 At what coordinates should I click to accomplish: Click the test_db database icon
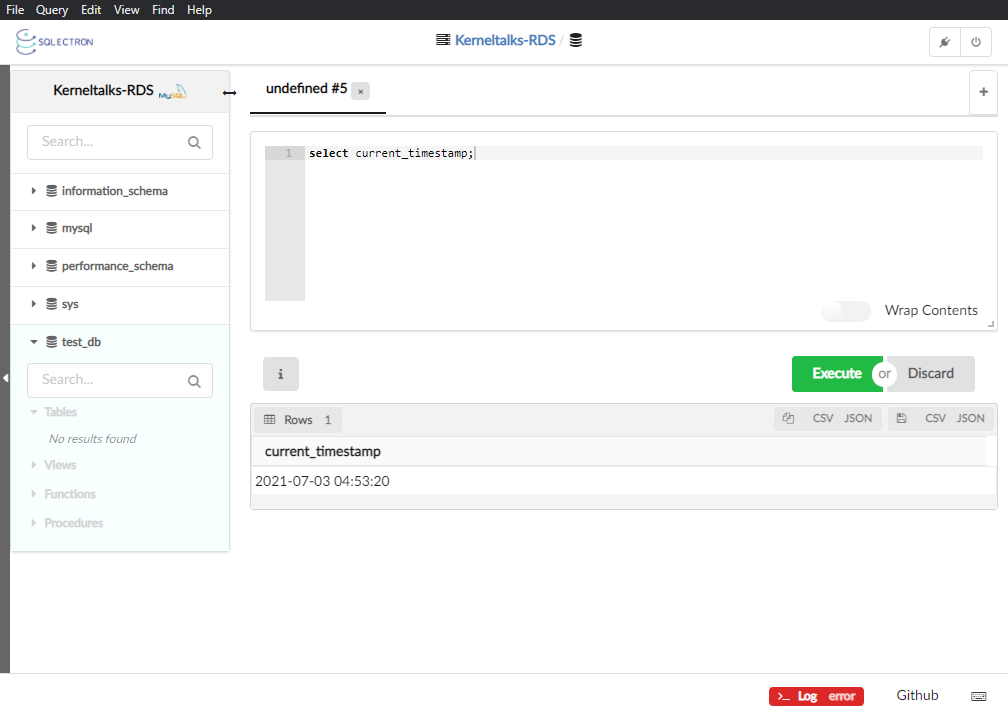(x=51, y=342)
